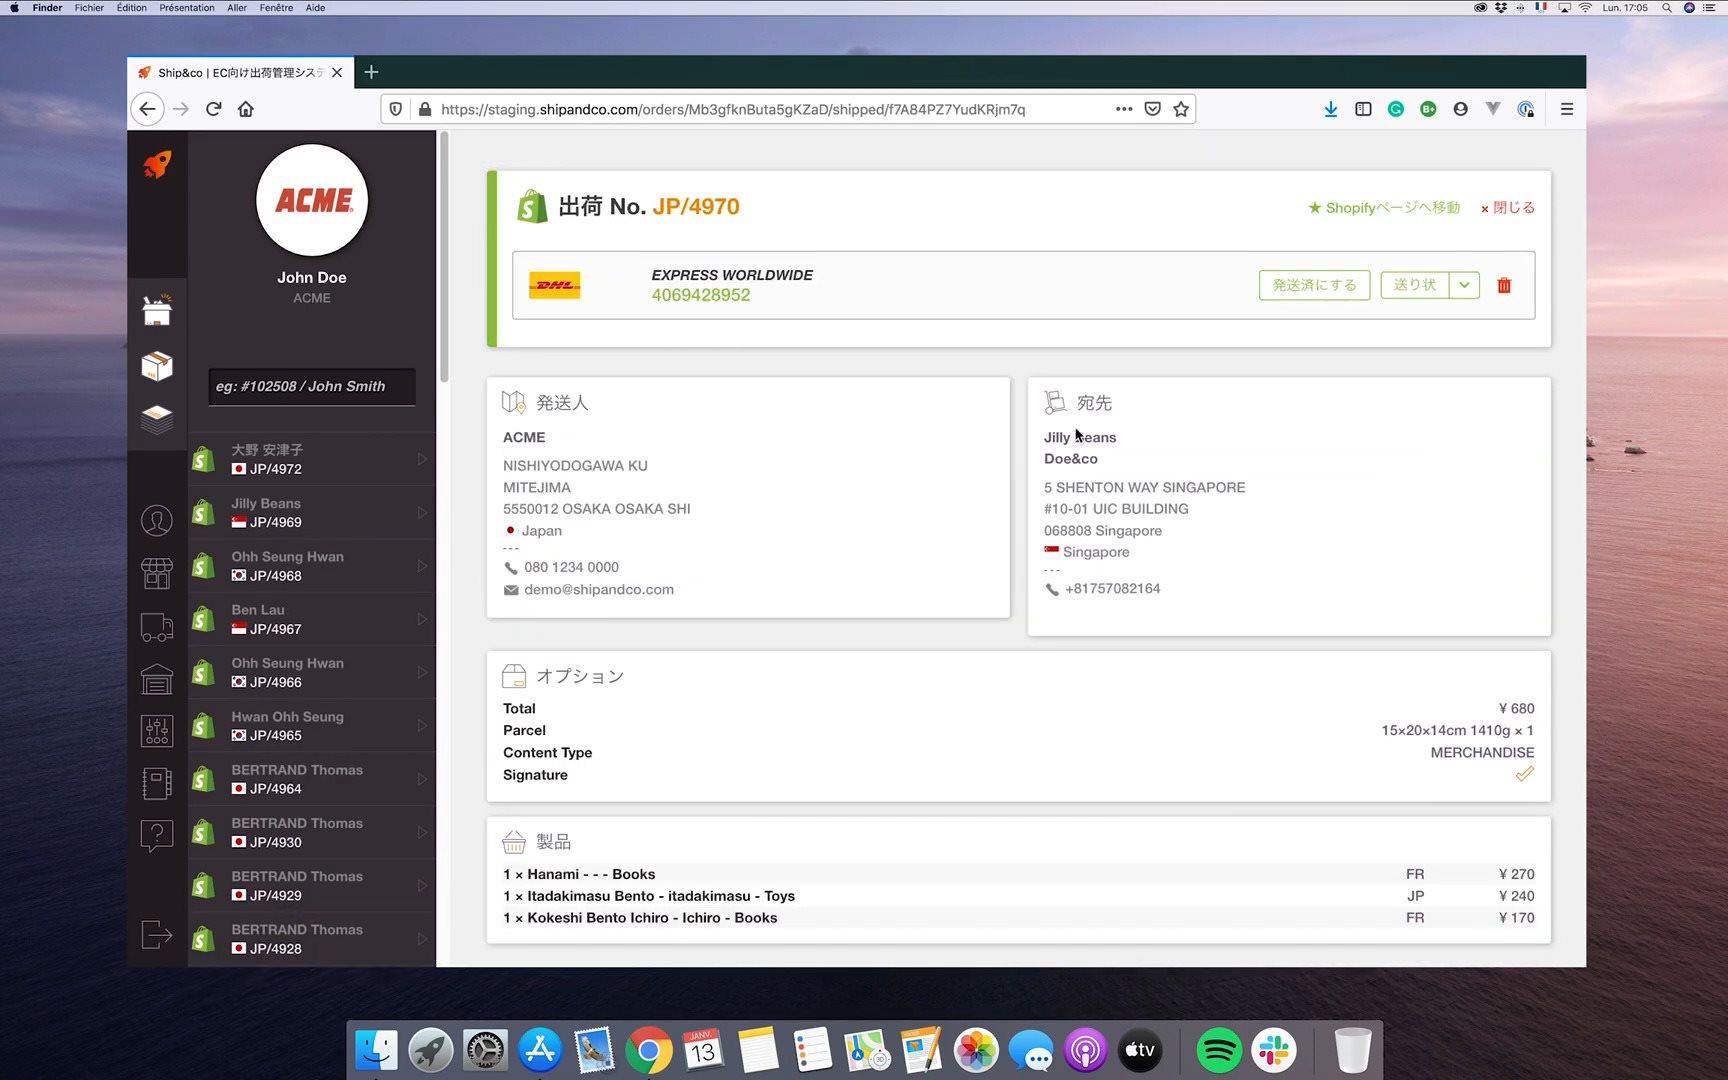
Task: Open Slack from the Dock
Action: [1274, 1050]
